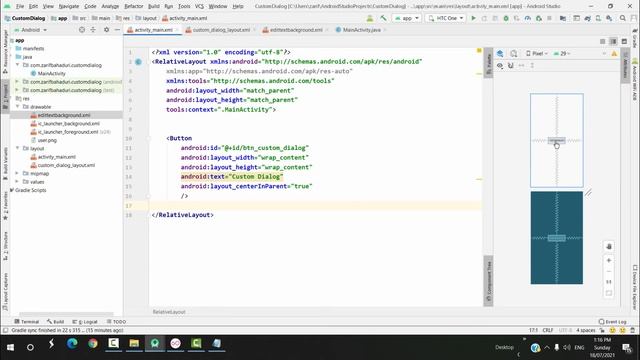Click the magnet autoconnect icon in preview

coord(511,65)
